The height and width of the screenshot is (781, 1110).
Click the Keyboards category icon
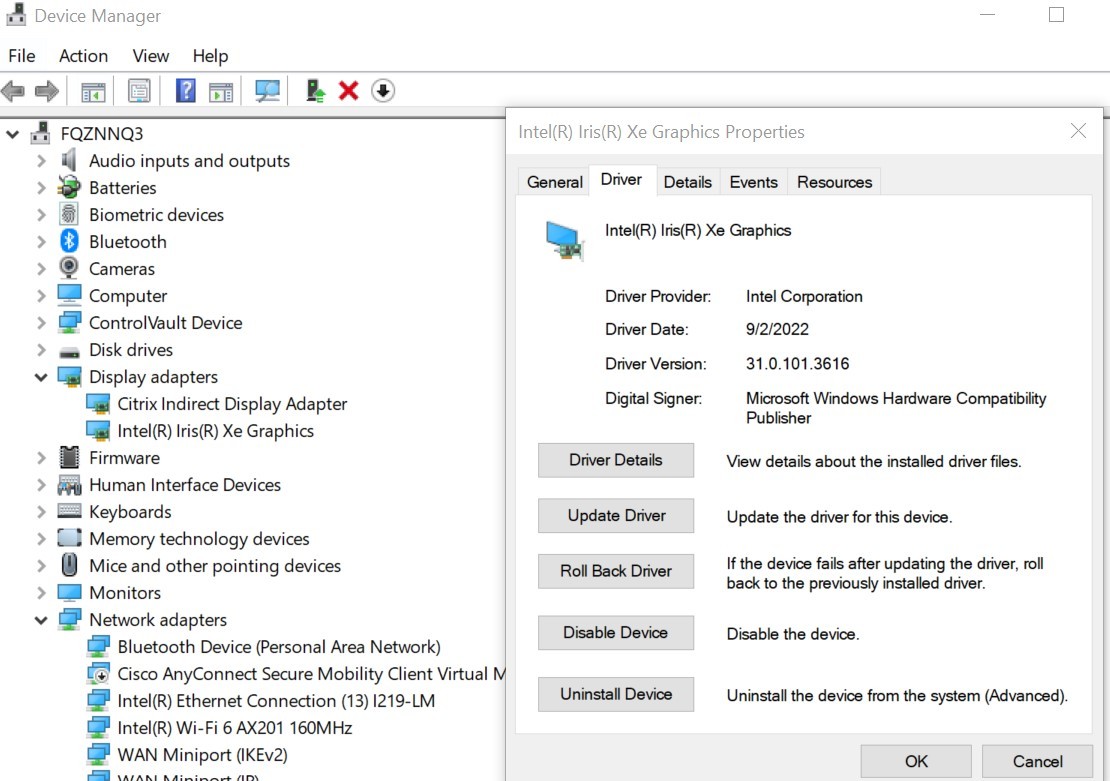[69, 511]
